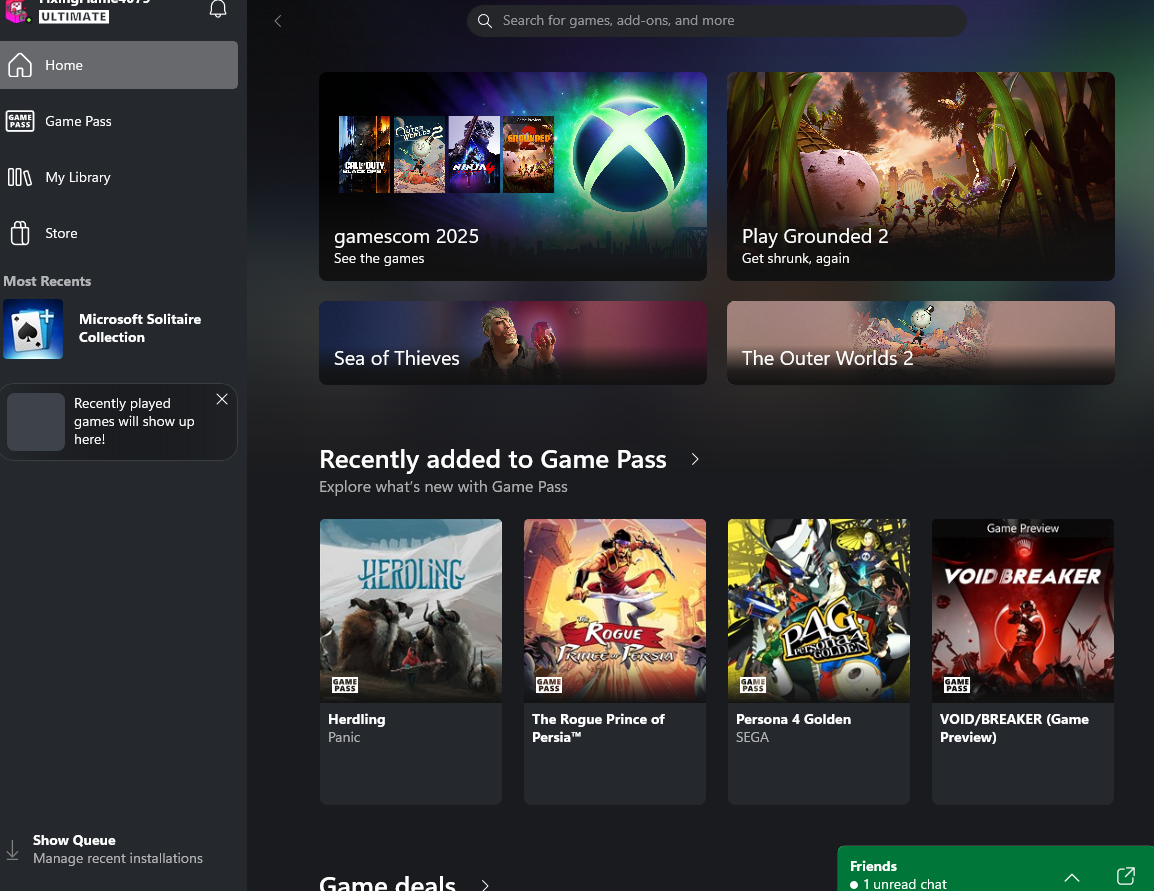Select Home in the sidebar

click(x=118, y=65)
